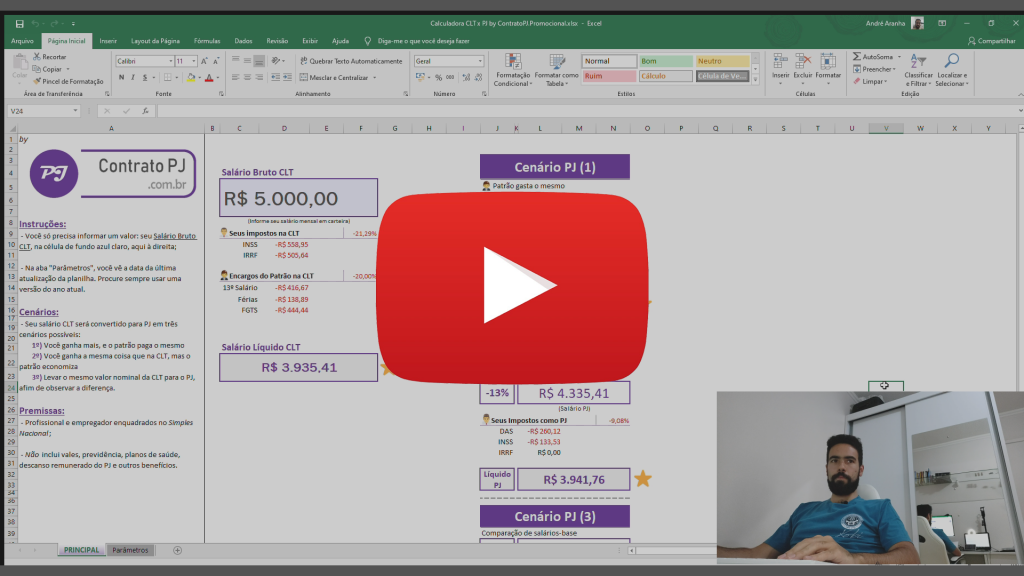Enable center text alignment

[x=245, y=76]
